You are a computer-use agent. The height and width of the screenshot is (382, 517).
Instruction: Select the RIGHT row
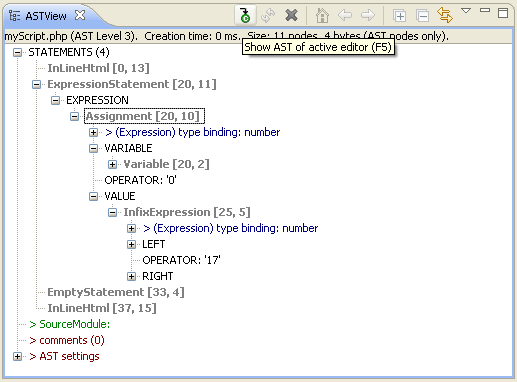point(158,276)
